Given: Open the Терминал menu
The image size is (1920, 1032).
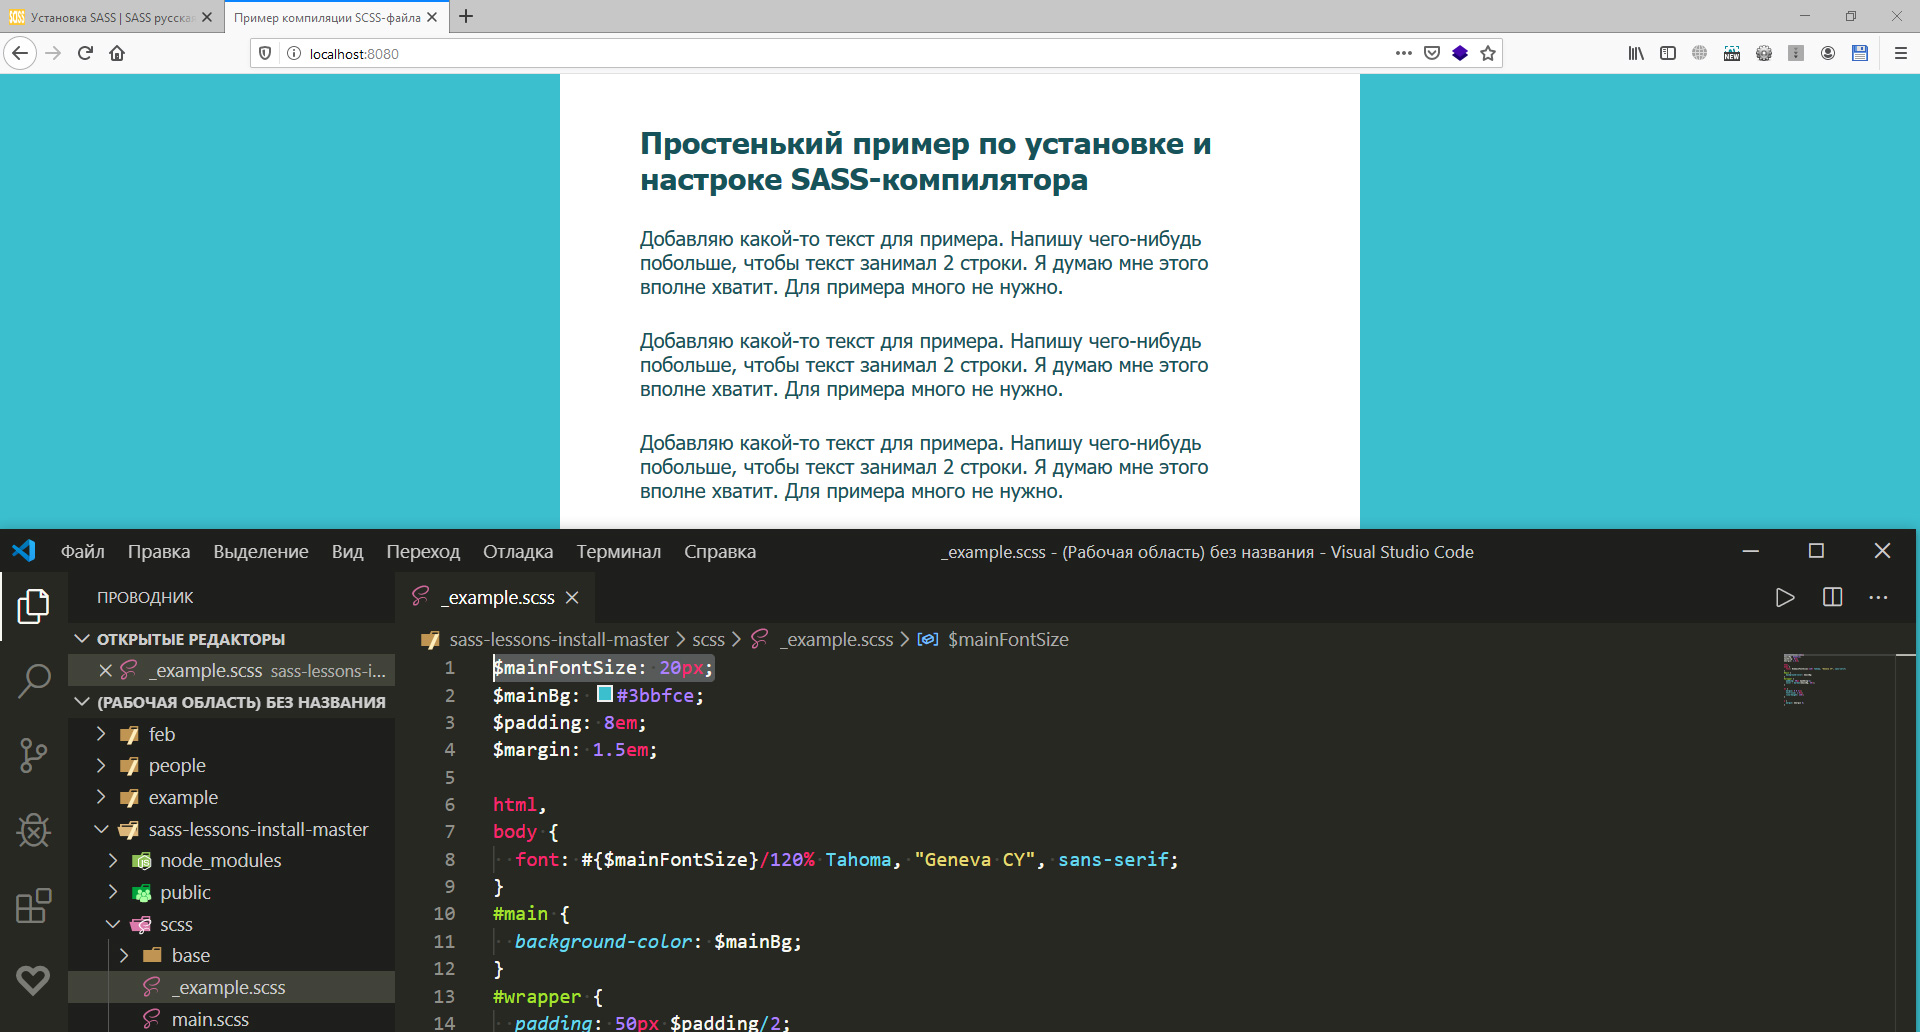Looking at the screenshot, I should [x=618, y=552].
